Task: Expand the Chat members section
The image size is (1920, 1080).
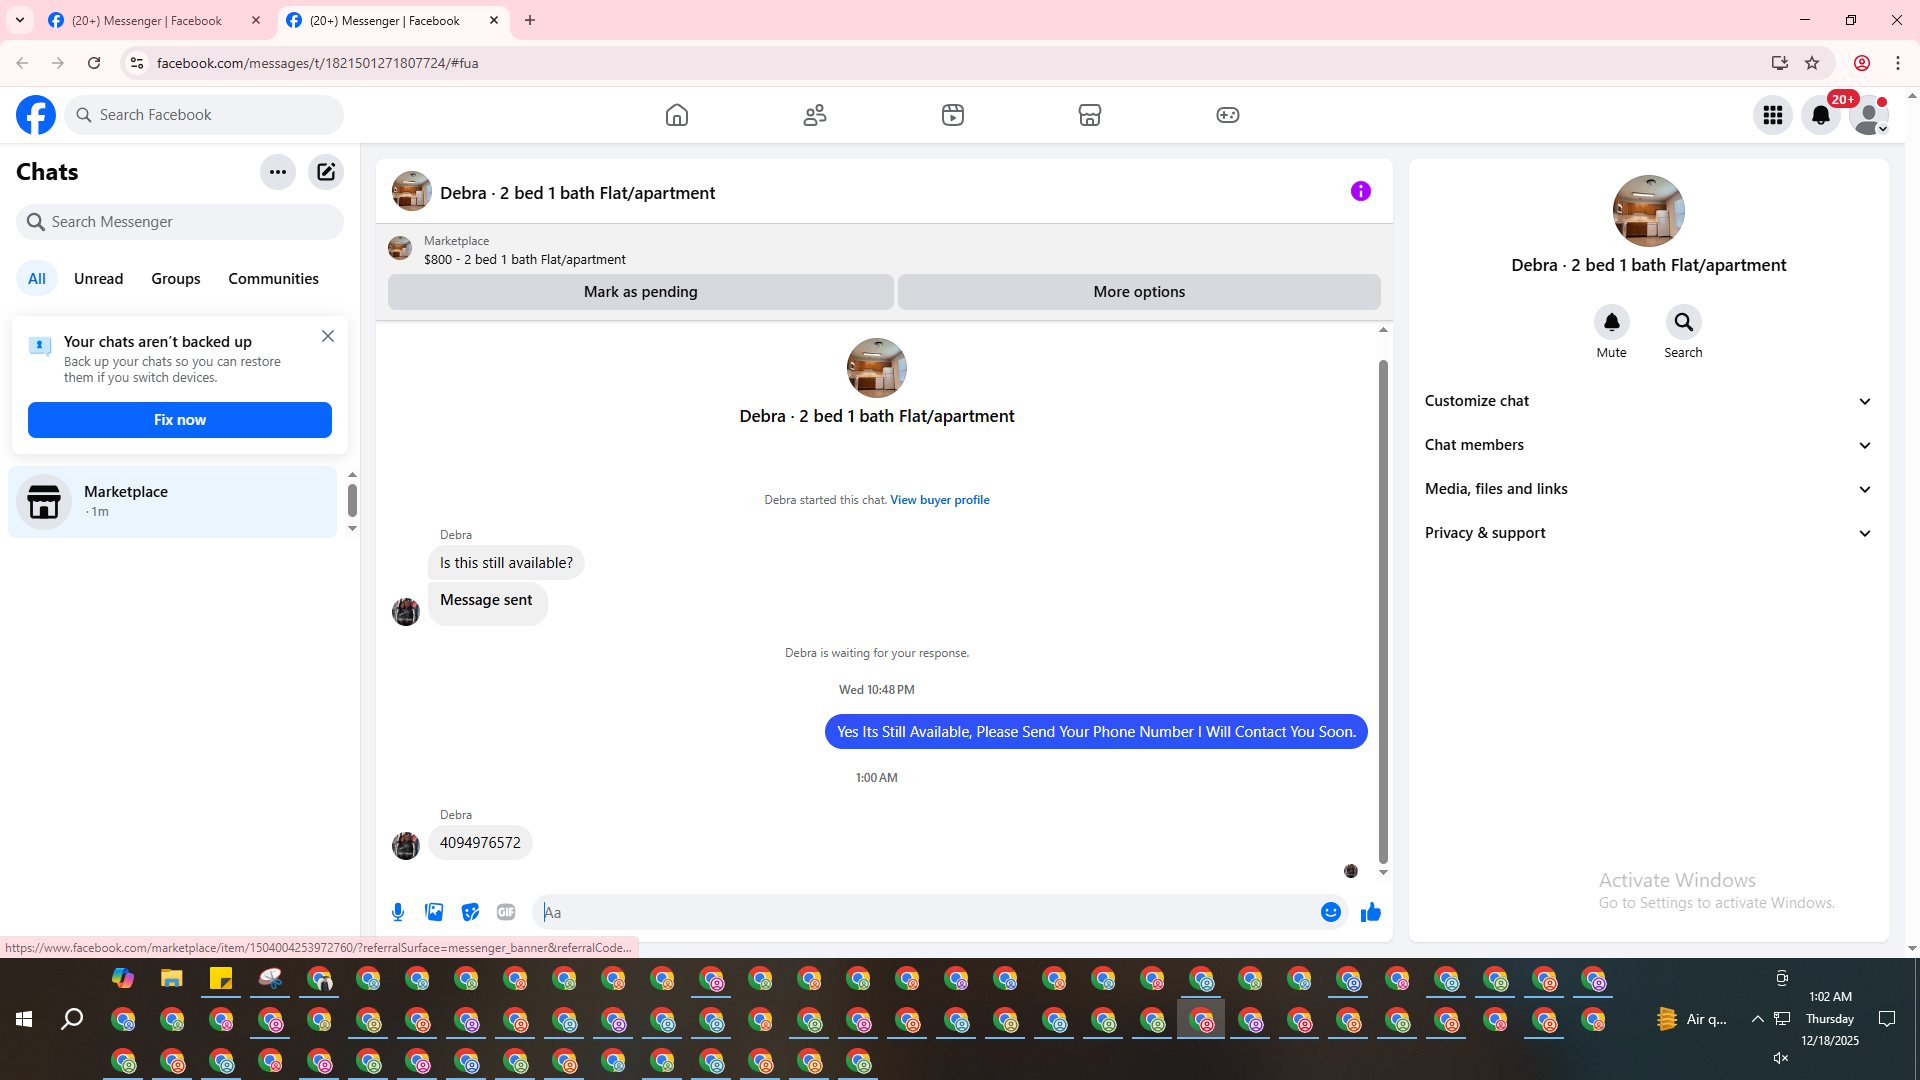Action: tap(1648, 445)
